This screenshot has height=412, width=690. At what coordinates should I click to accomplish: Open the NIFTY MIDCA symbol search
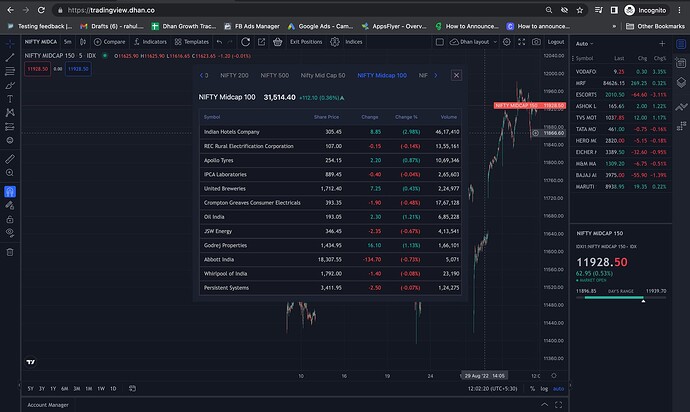pyautogui.click(x=40, y=42)
